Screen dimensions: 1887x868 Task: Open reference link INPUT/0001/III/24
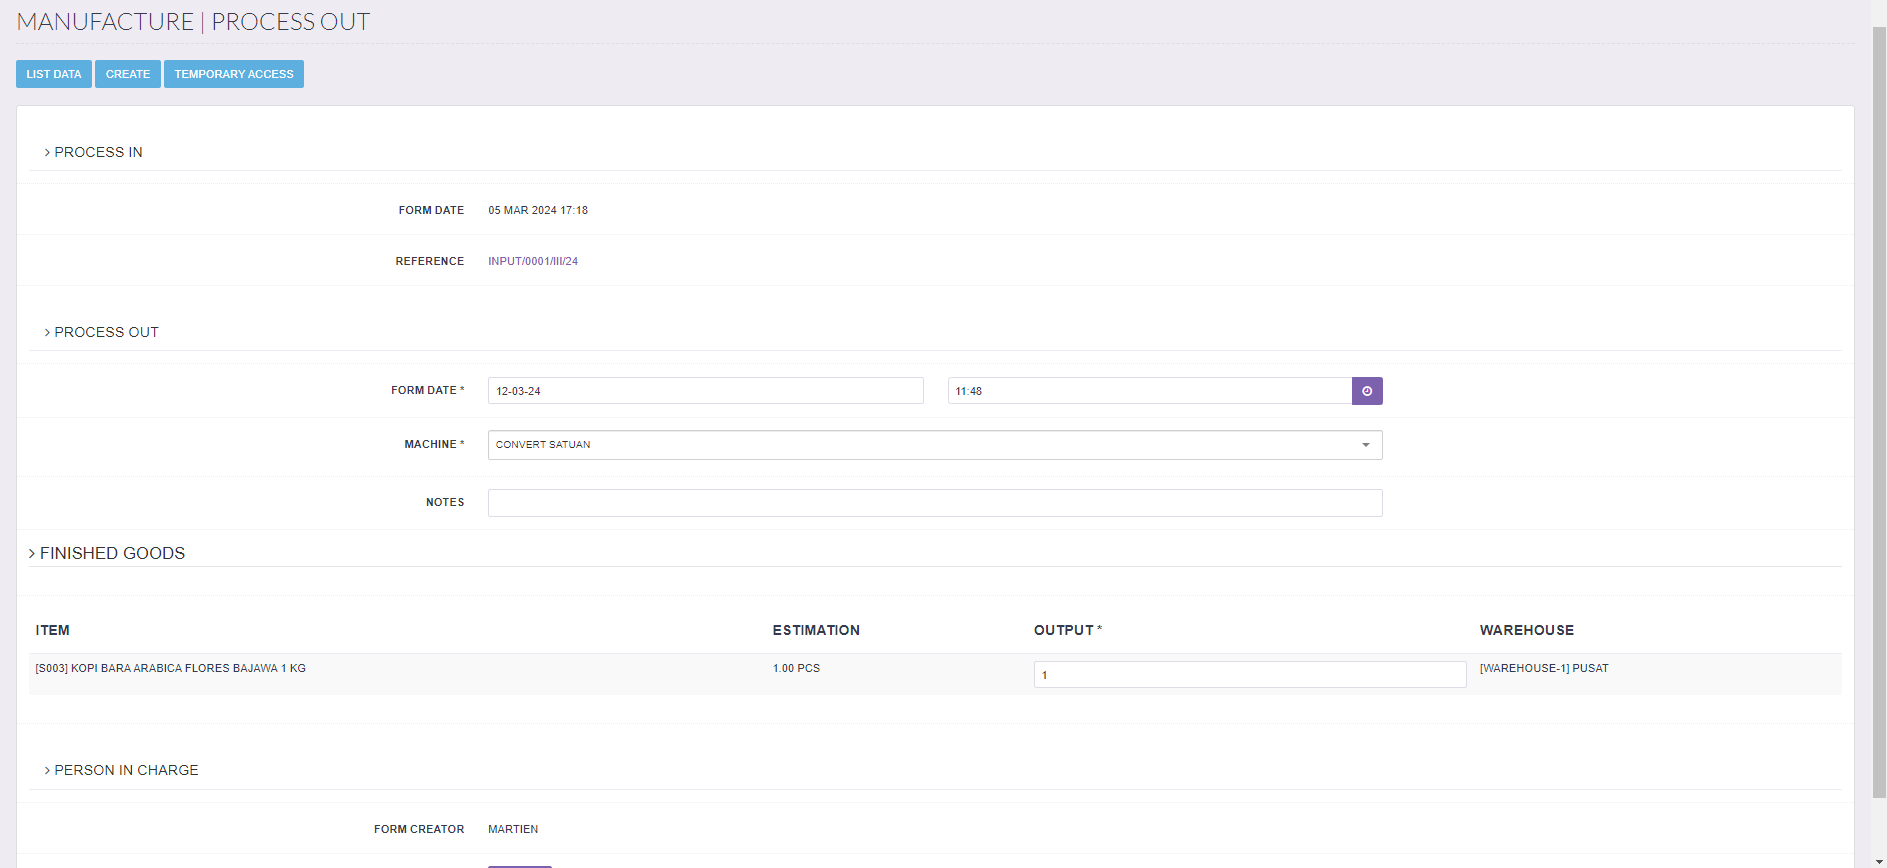(x=532, y=261)
